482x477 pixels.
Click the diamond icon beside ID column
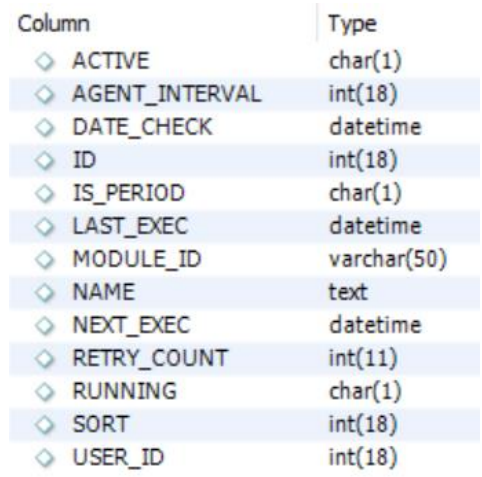coord(44,161)
